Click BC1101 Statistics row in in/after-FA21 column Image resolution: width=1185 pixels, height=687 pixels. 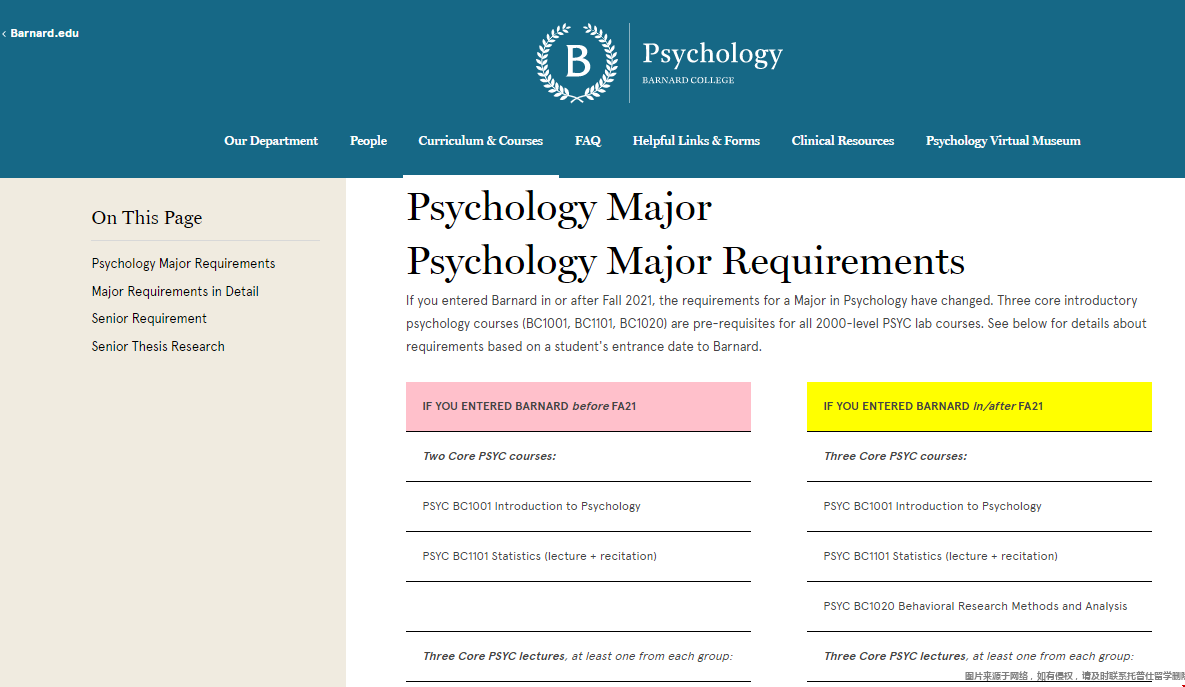(979, 556)
